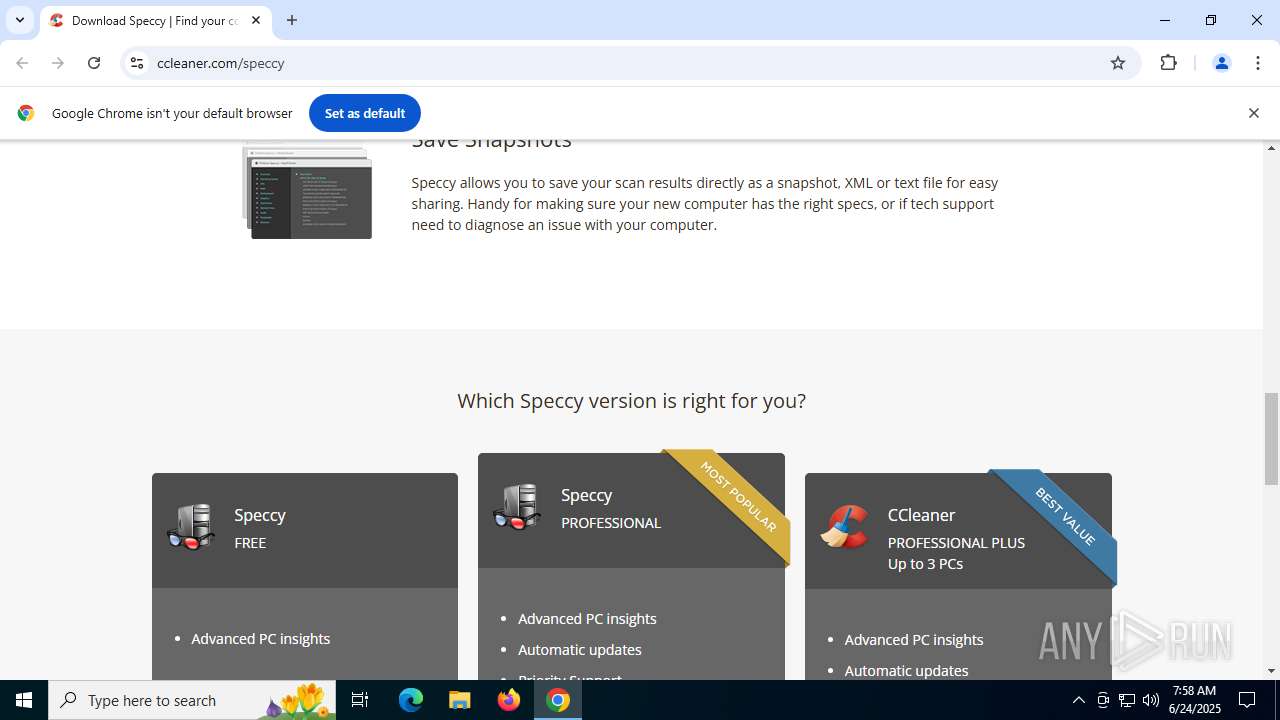Click the Speccy PROFESSIONAL product icon
The height and width of the screenshot is (720, 1280).
(x=517, y=507)
